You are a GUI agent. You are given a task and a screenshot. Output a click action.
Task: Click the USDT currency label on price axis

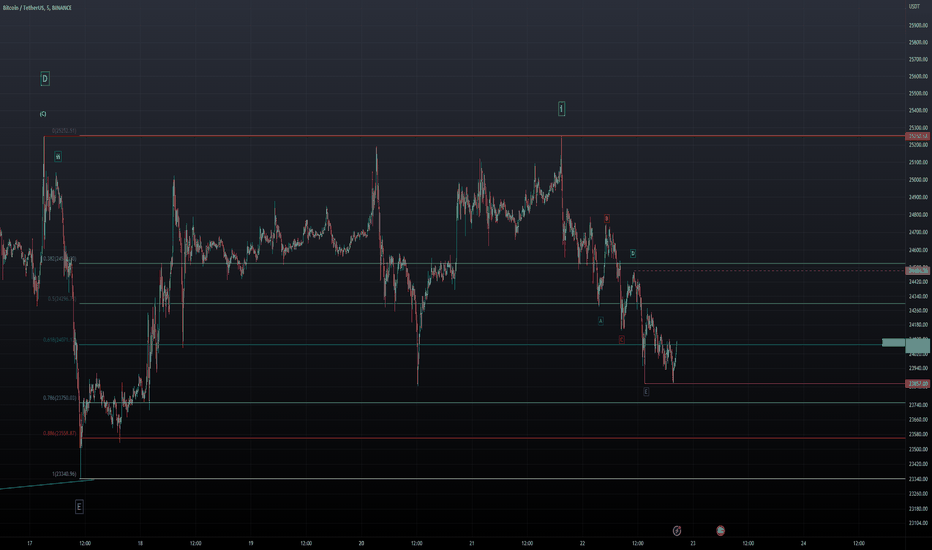914,7
